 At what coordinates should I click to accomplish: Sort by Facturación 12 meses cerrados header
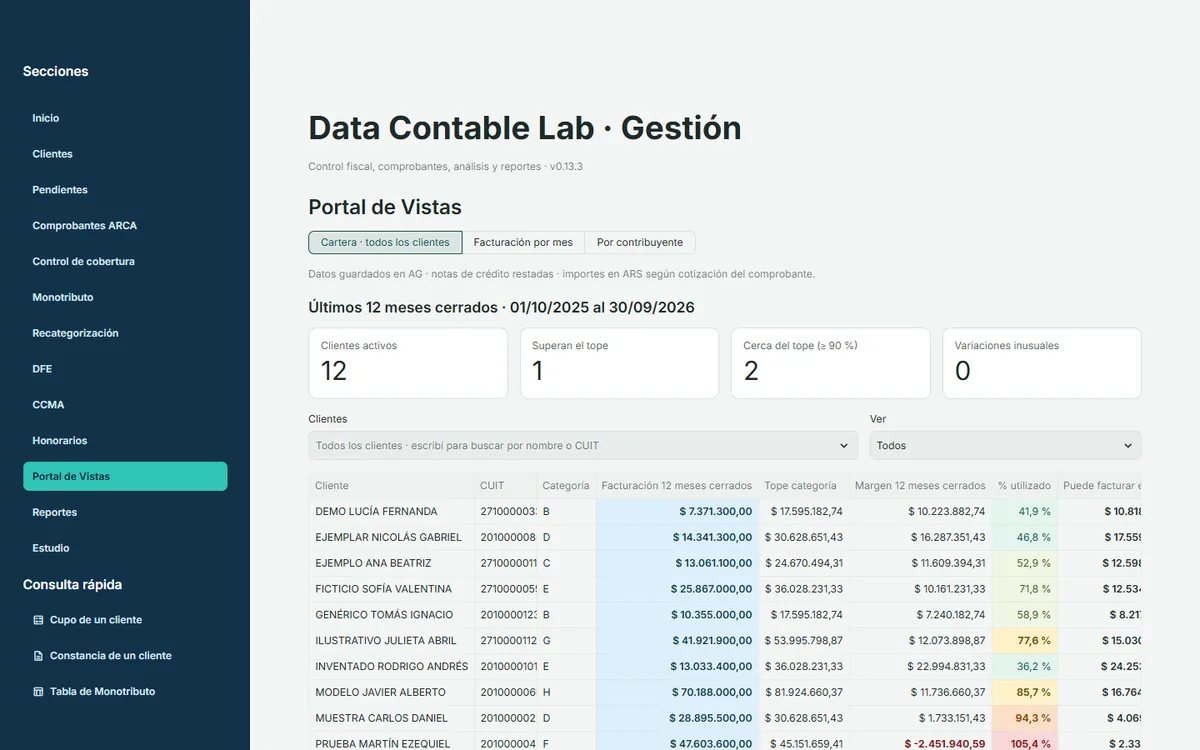[677, 486]
